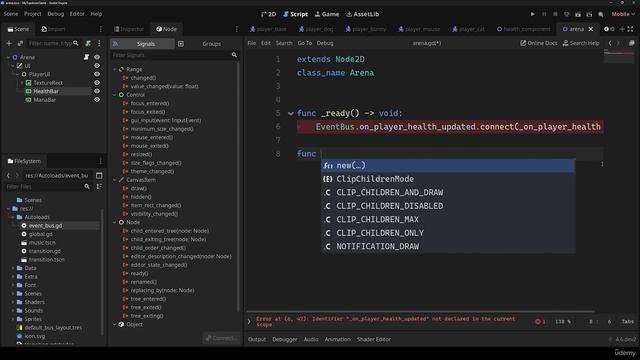Add a new node with plus icon

pyautogui.click(x=9, y=43)
